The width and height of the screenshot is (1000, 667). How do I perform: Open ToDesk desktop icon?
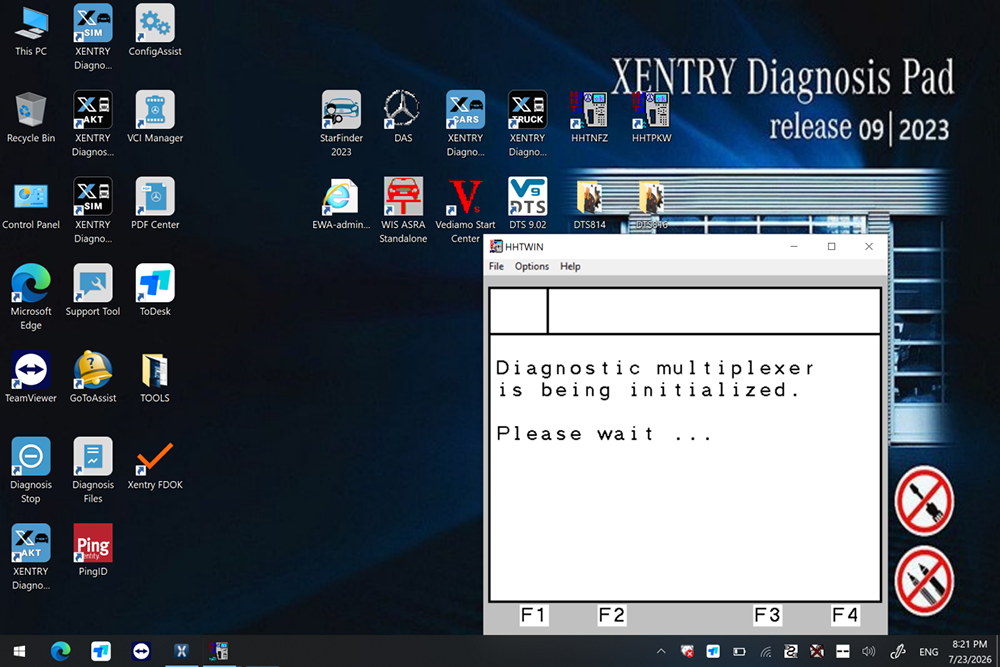coord(155,291)
